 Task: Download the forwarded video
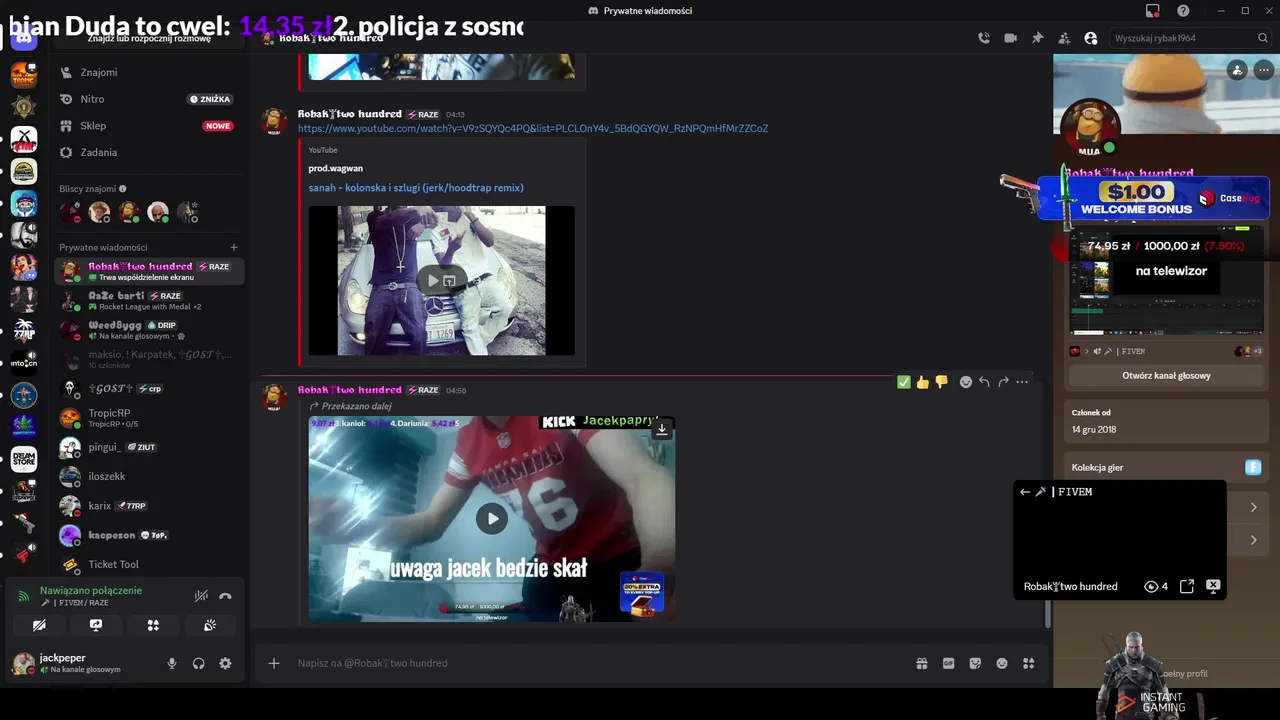[x=661, y=429]
